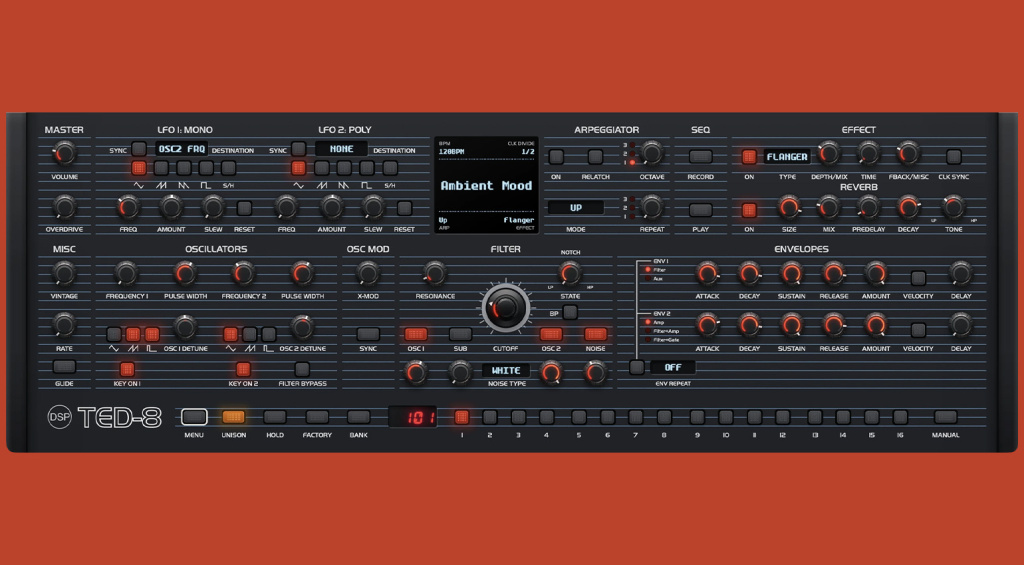Select sine waveform for LFO 2
The width and height of the screenshot is (1024, 565).
click(298, 168)
